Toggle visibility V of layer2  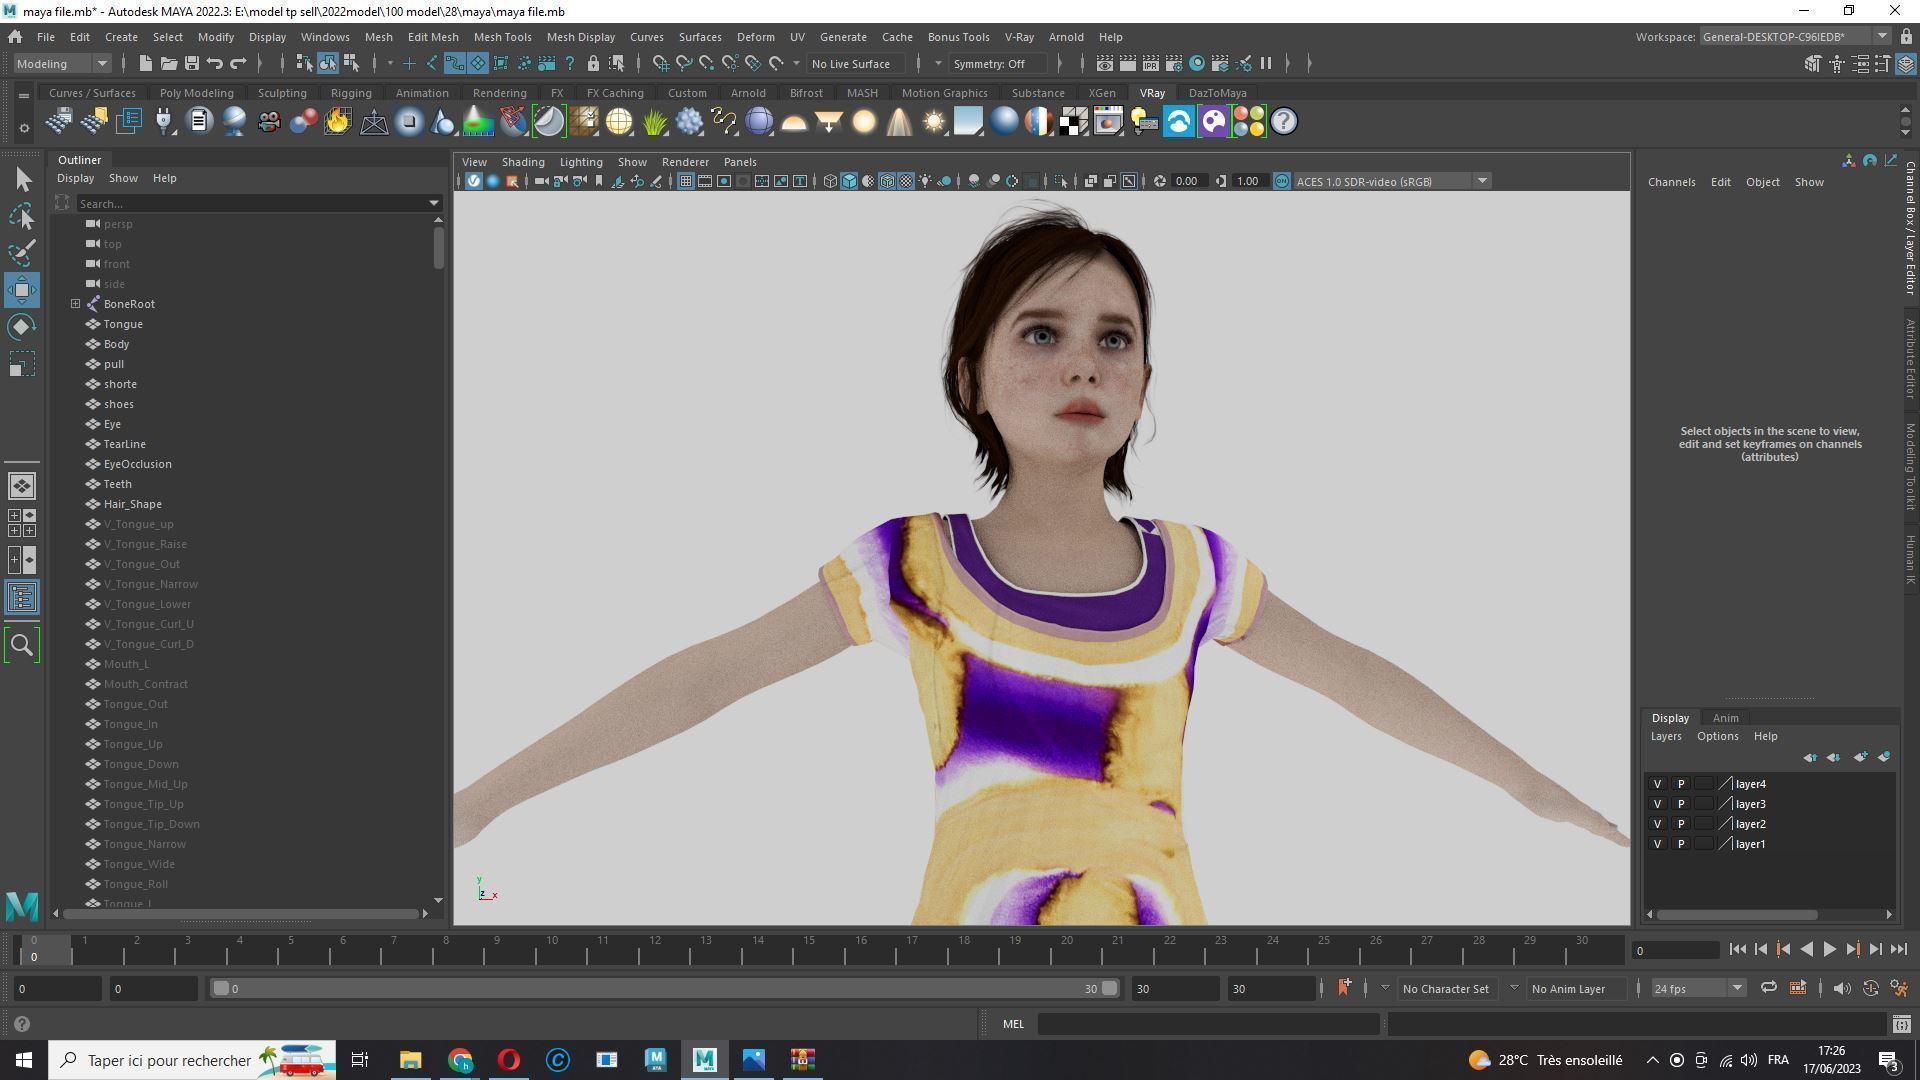tap(1657, 824)
